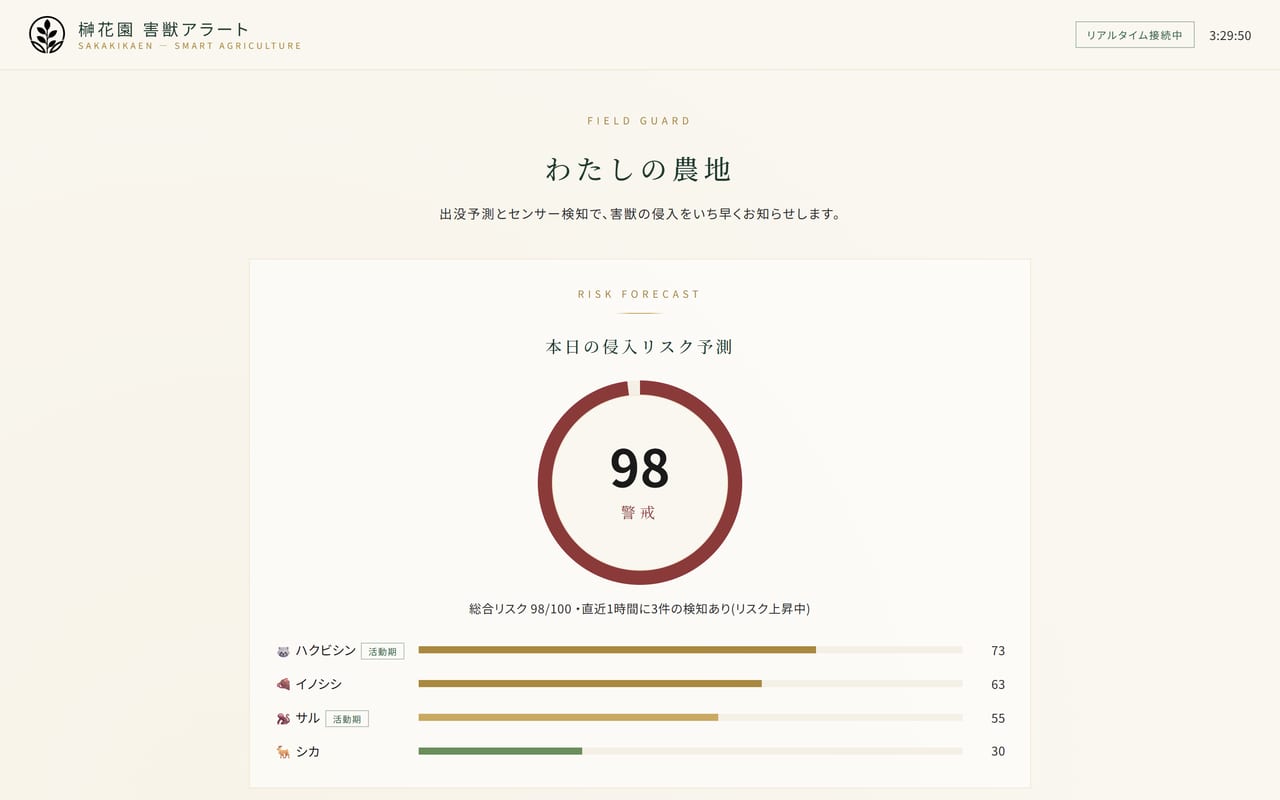This screenshot has height=800, width=1280.
Task: Click the RISK FORECAST section label
Action: (x=640, y=295)
